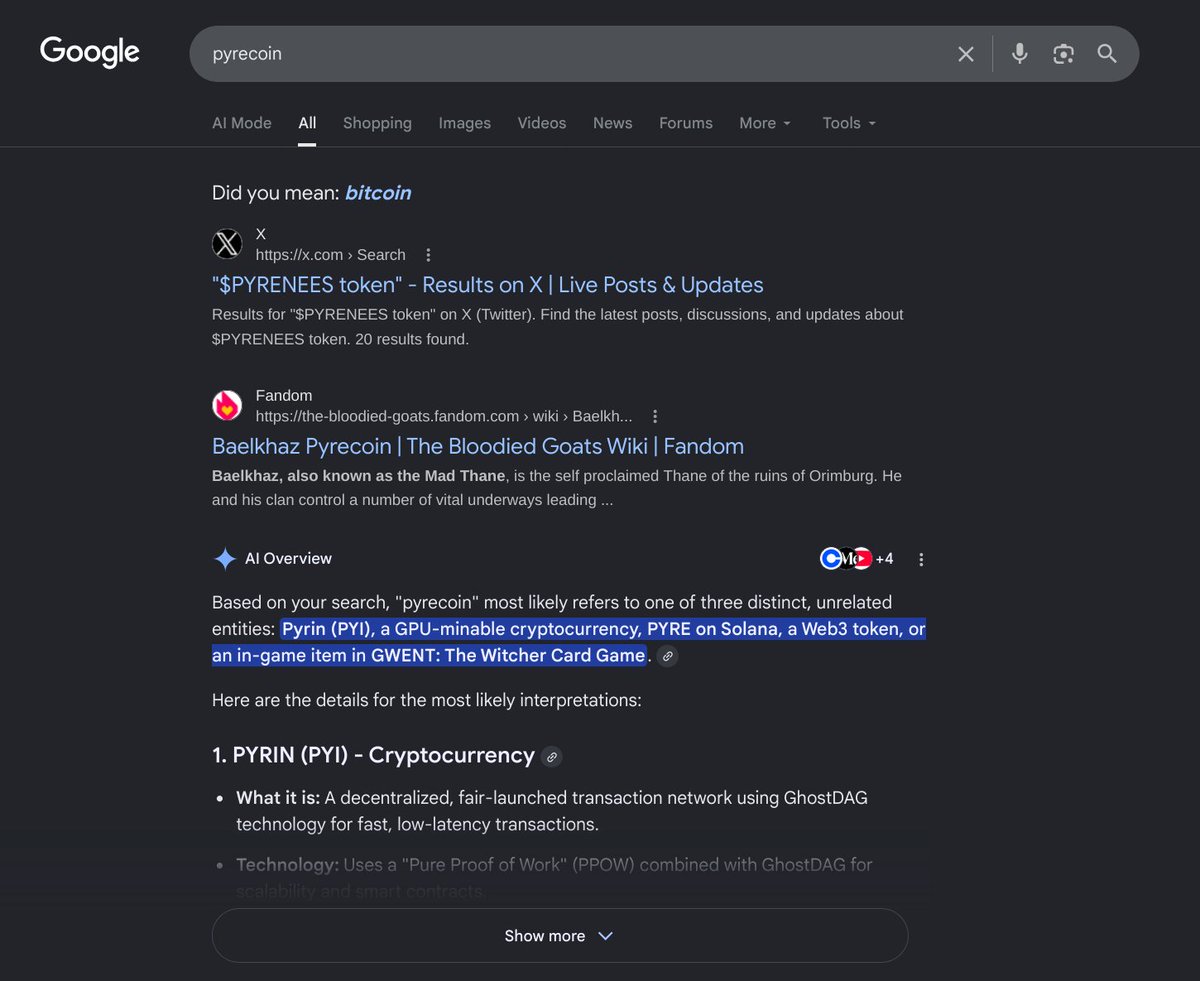Click link icon next to PYRIN (PYI) heading
Image resolution: width=1200 pixels, height=981 pixels.
coord(551,757)
